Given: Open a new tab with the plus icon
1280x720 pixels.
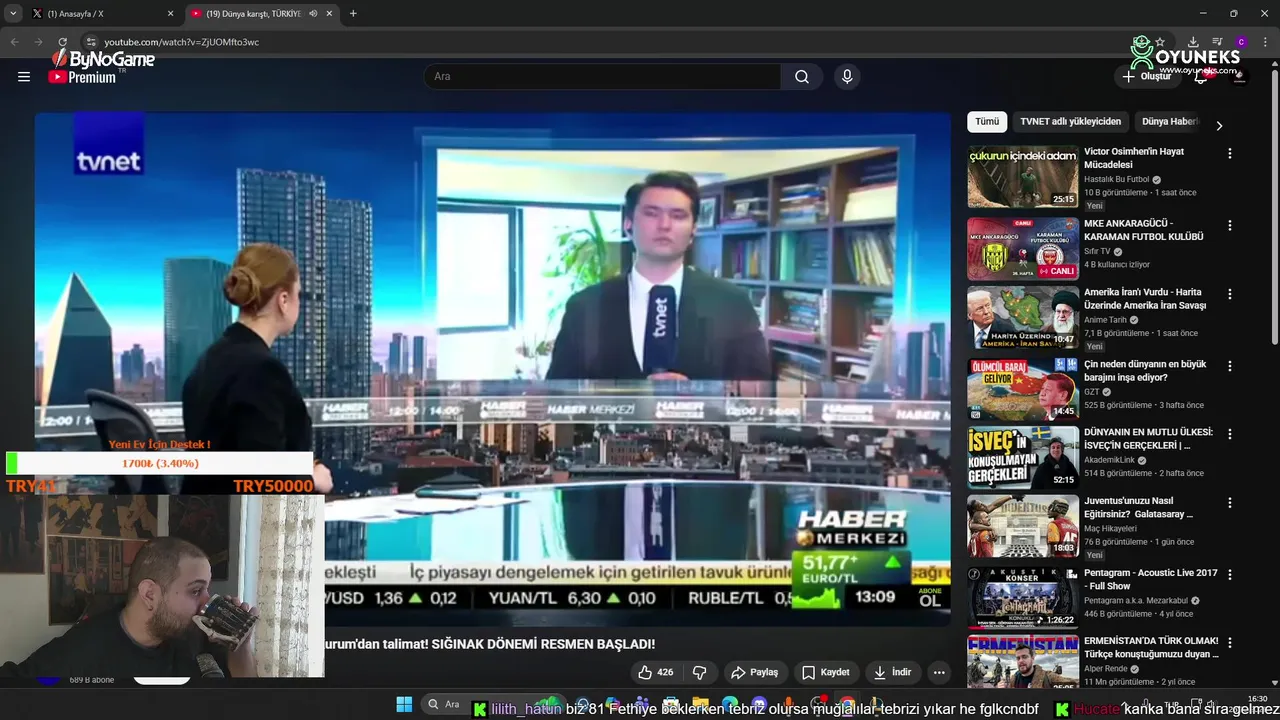Looking at the screenshot, I should click(x=353, y=13).
